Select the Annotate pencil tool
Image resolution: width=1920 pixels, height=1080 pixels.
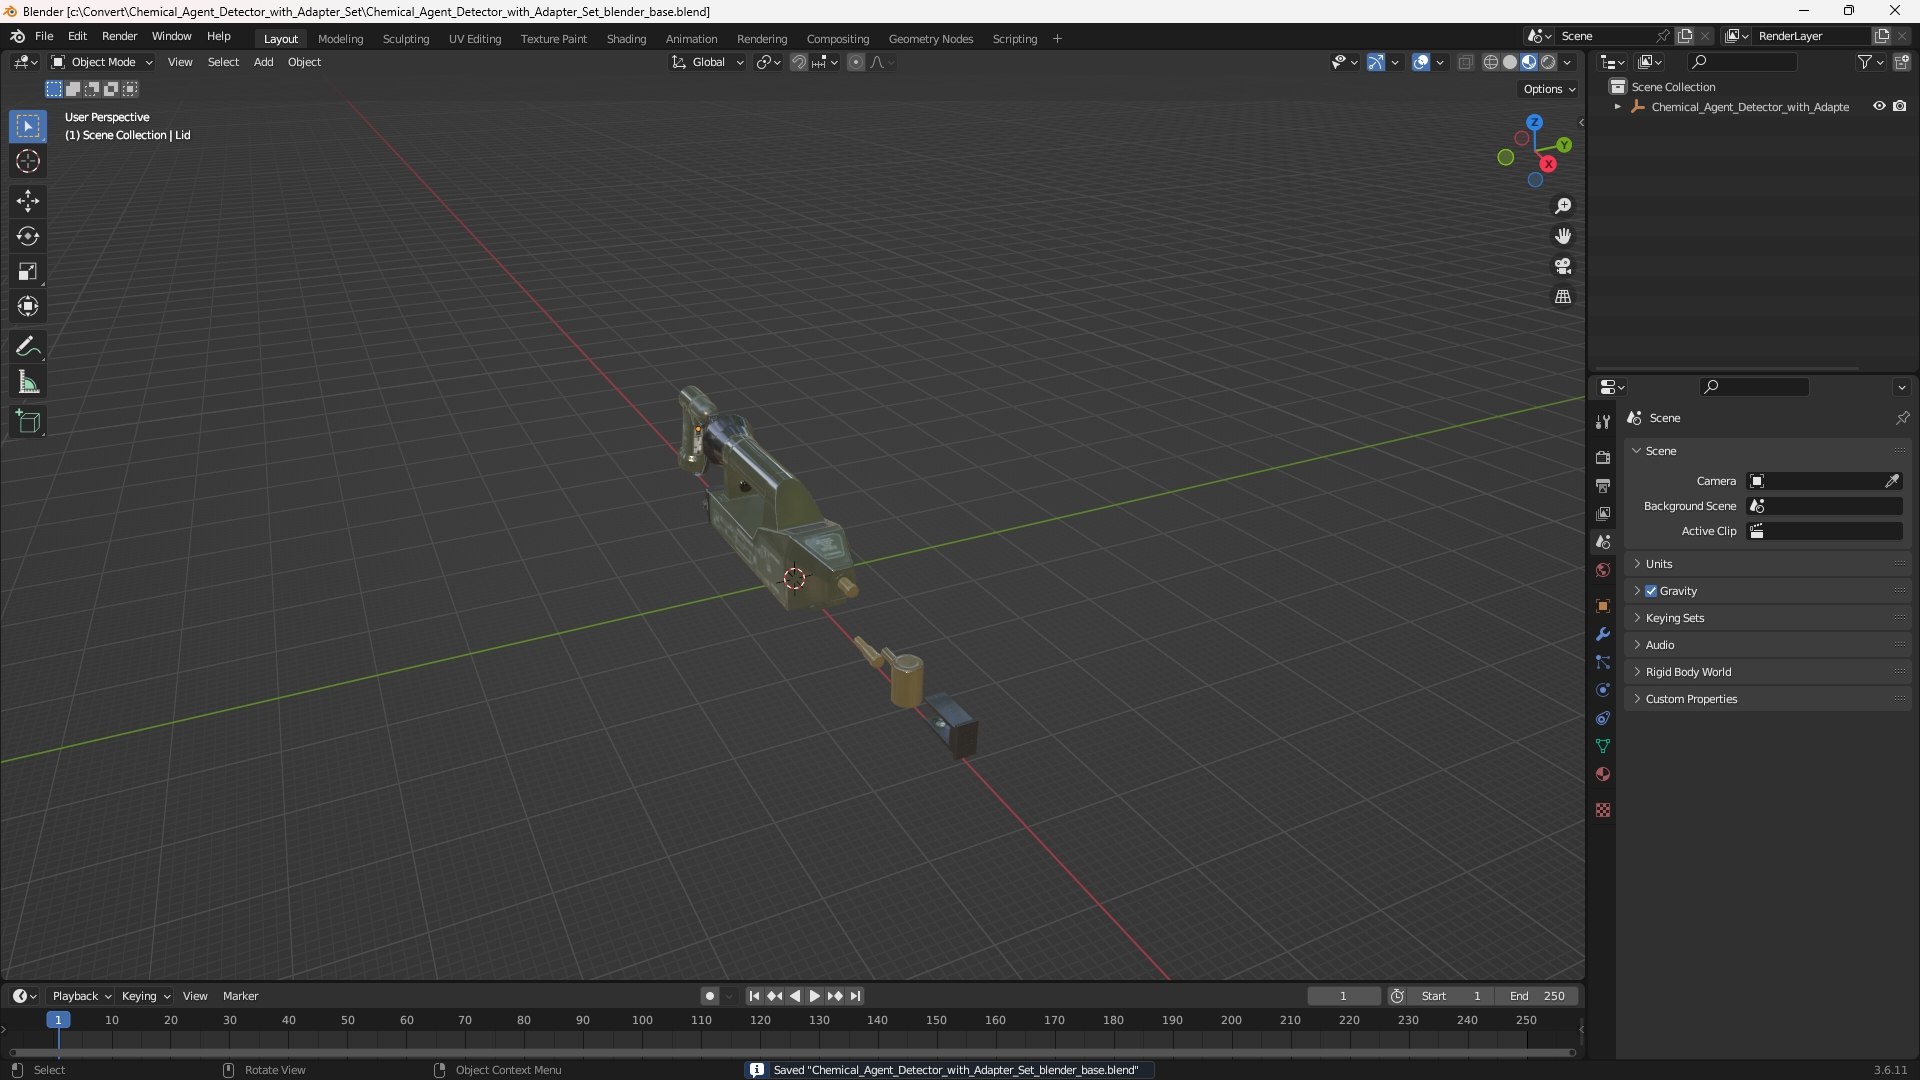(x=27, y=346)
